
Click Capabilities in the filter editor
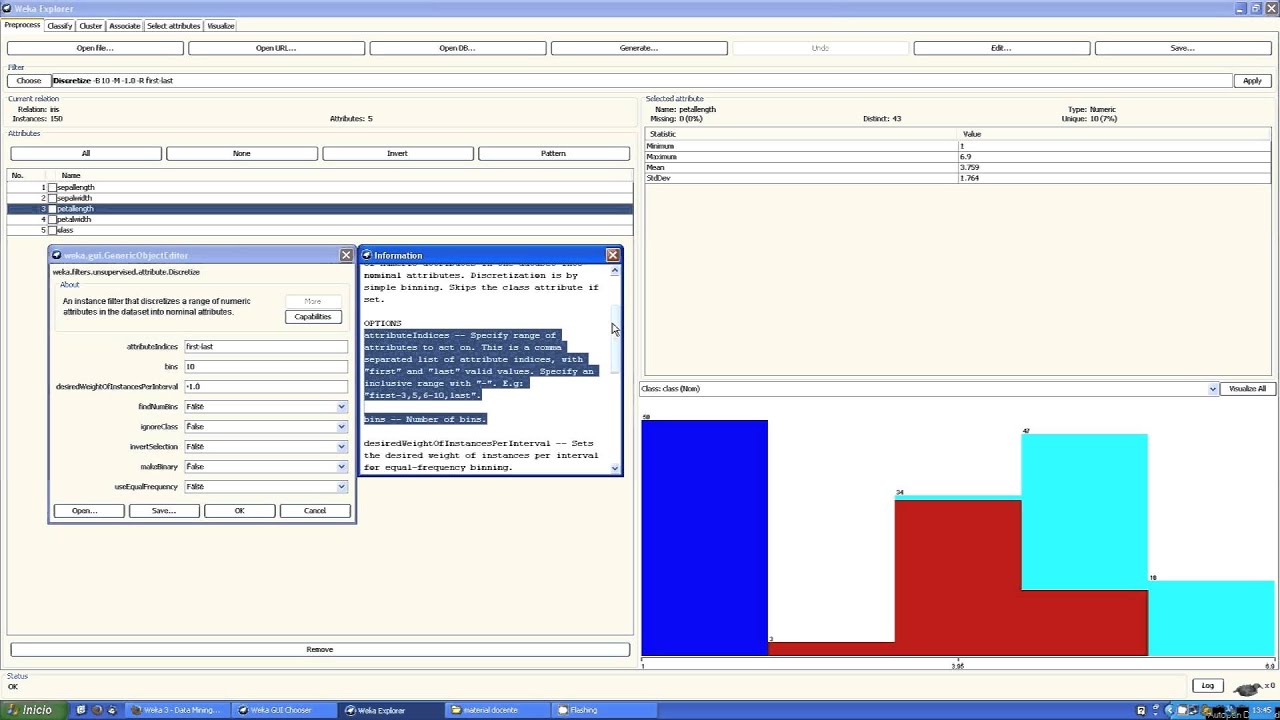(x=313, y=316)
